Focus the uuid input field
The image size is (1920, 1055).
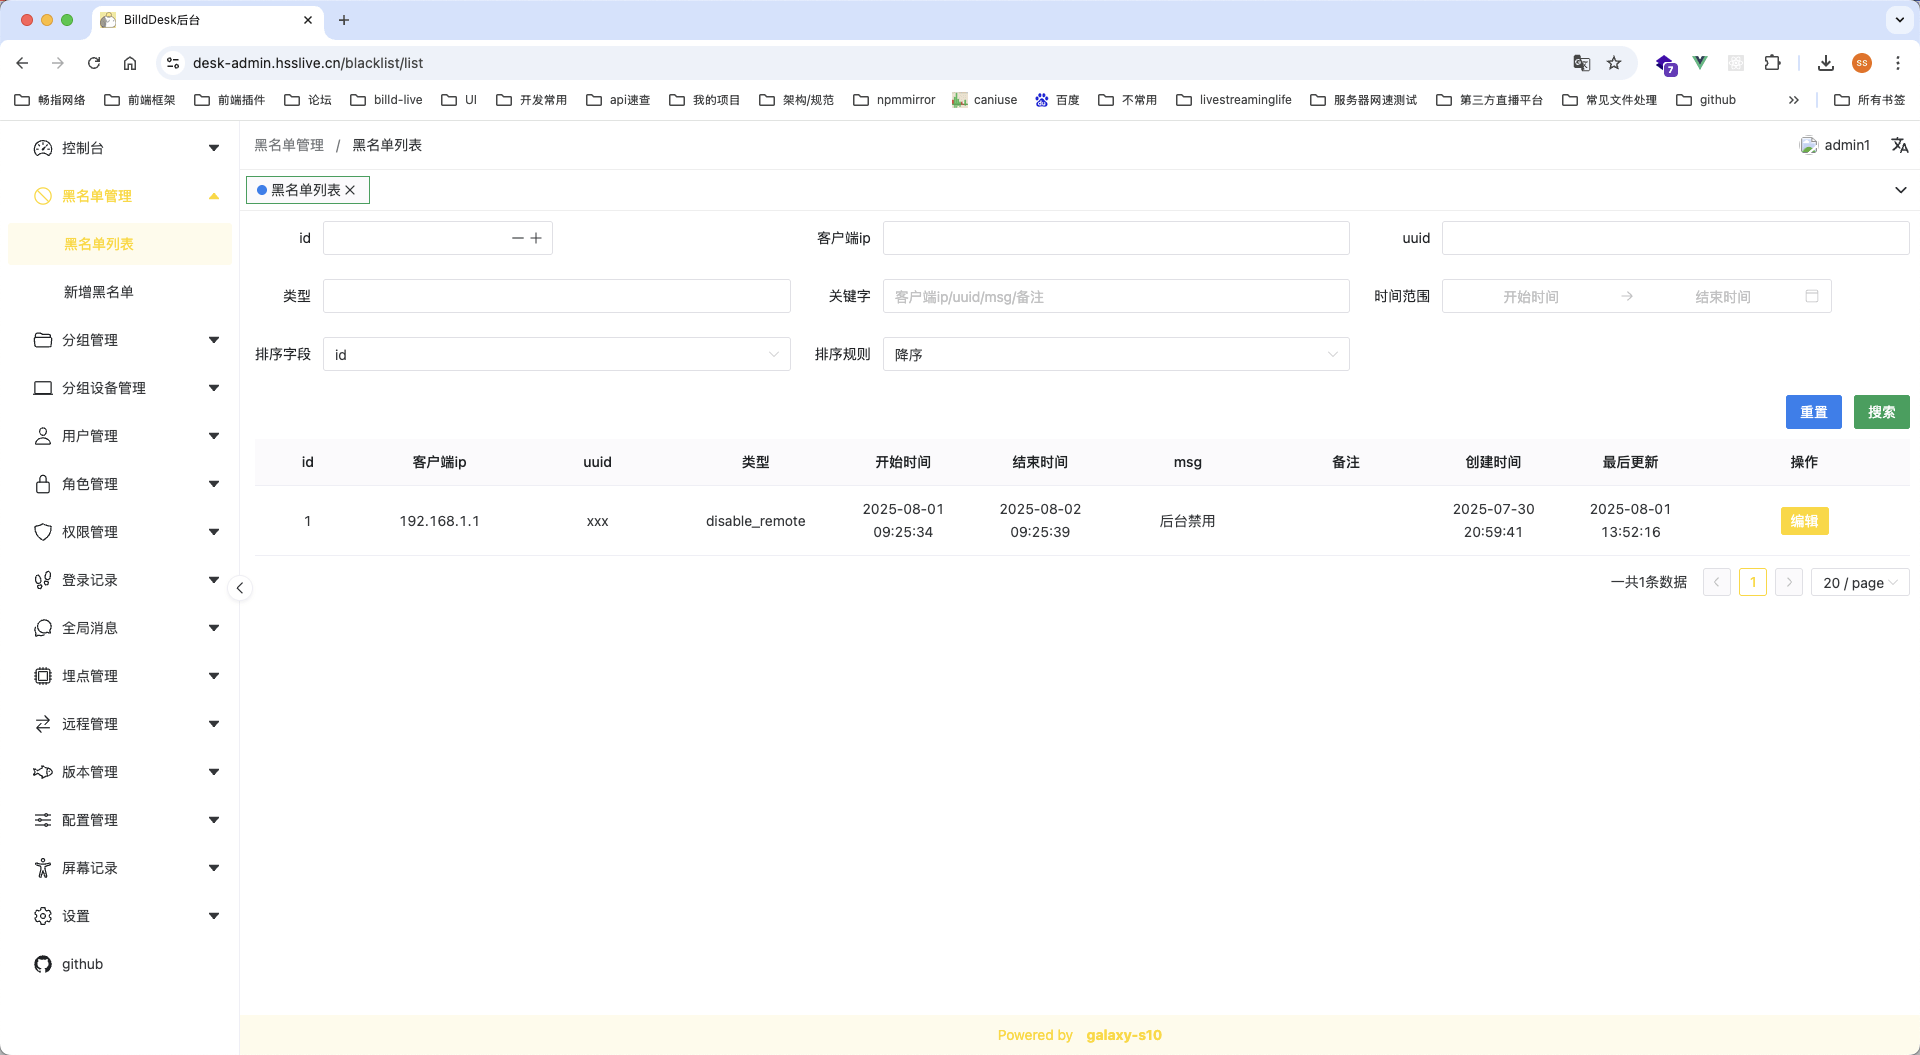click(x=1675, y=238)
